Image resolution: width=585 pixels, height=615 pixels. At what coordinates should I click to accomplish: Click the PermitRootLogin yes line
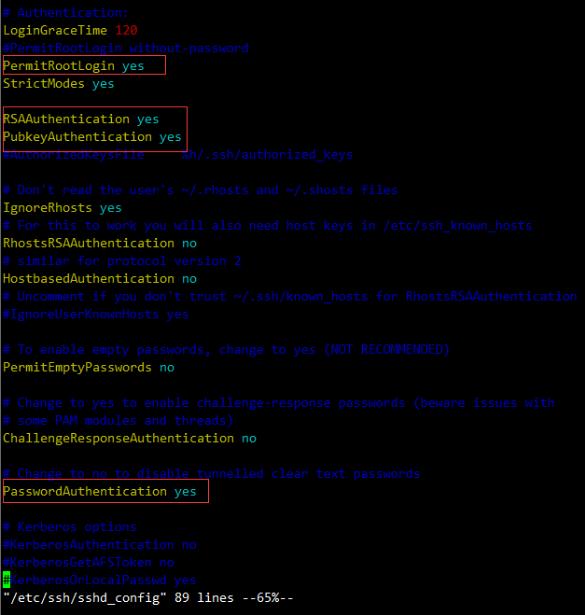(74, 66)
